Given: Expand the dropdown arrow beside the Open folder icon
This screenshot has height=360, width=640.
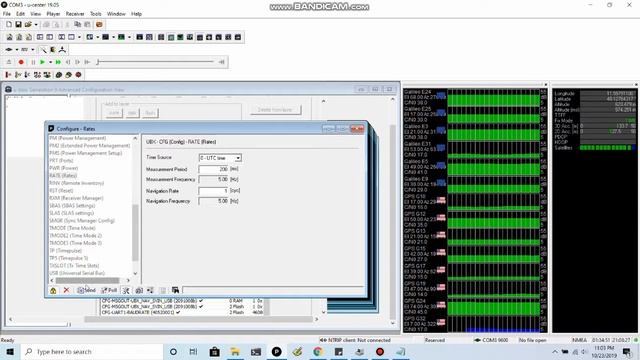Looking at the screenshot, I should click(x=36, y=24).
